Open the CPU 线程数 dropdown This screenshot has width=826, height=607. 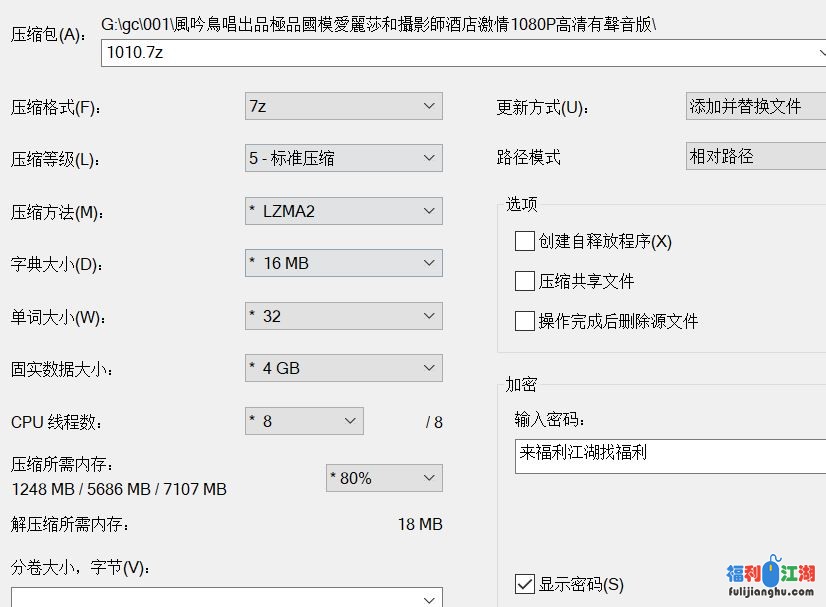point(304,421)
